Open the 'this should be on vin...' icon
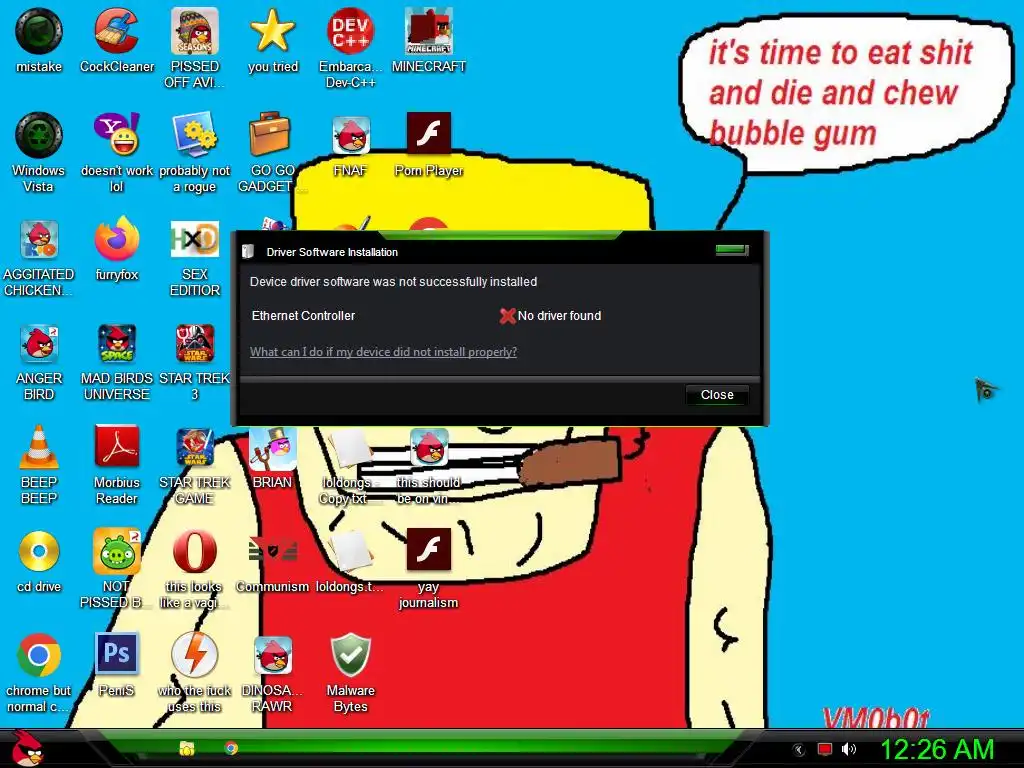The image size is (1024, 768). [x=428, y=447]
